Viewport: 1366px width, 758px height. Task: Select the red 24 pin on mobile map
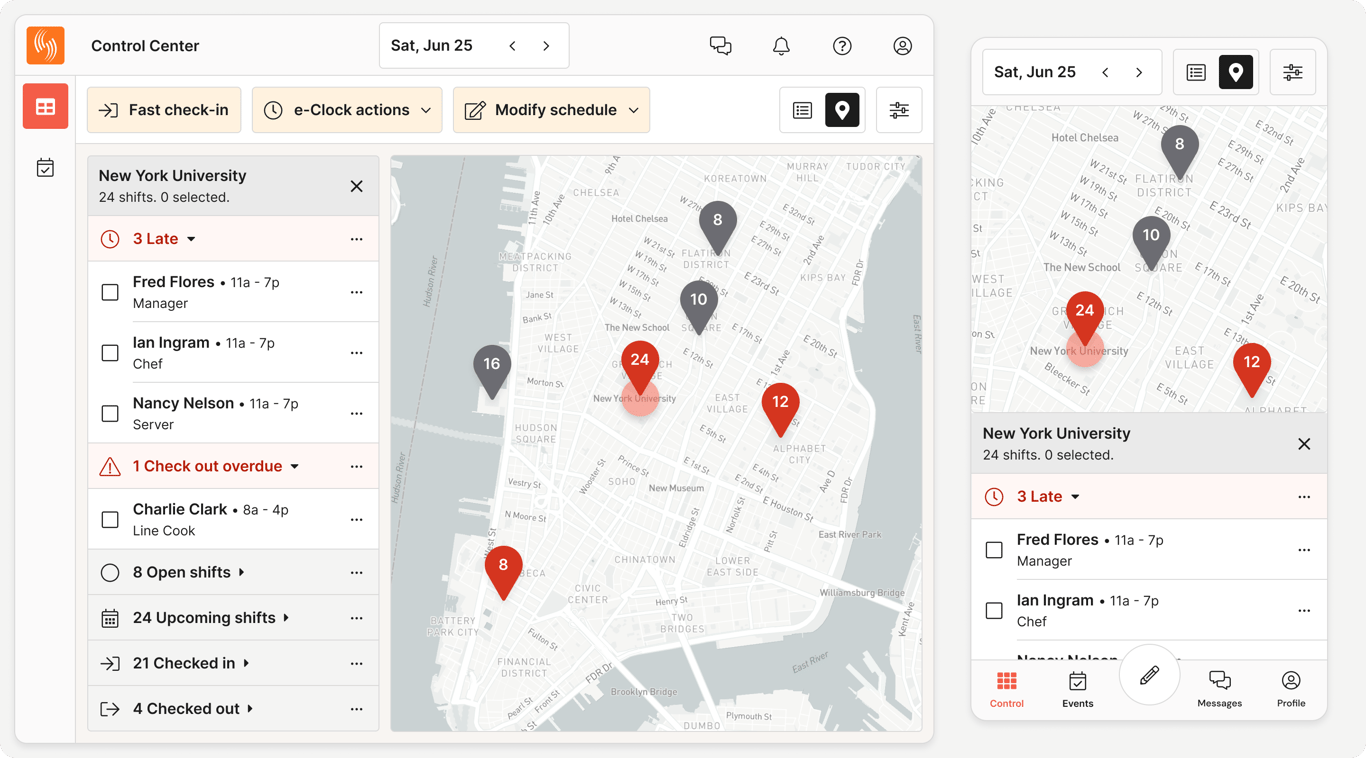coord(1084,318)
